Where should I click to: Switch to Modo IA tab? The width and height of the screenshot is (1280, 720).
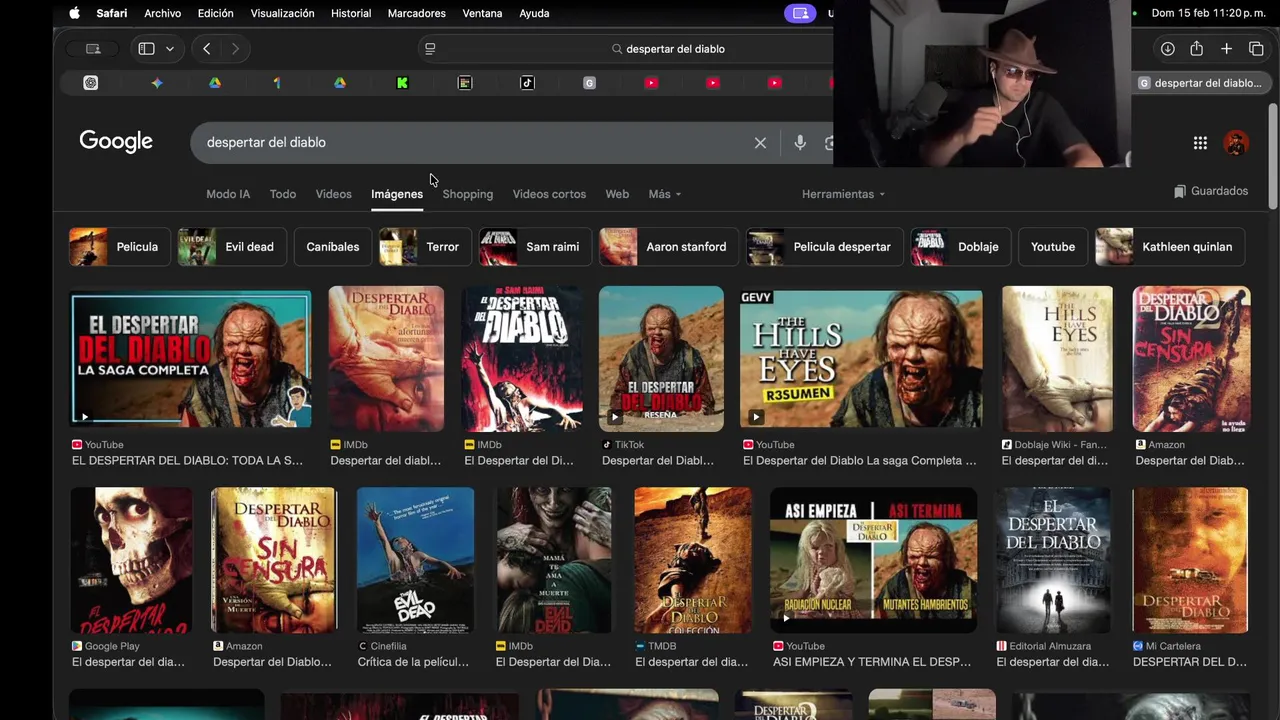tap(228, 194)
